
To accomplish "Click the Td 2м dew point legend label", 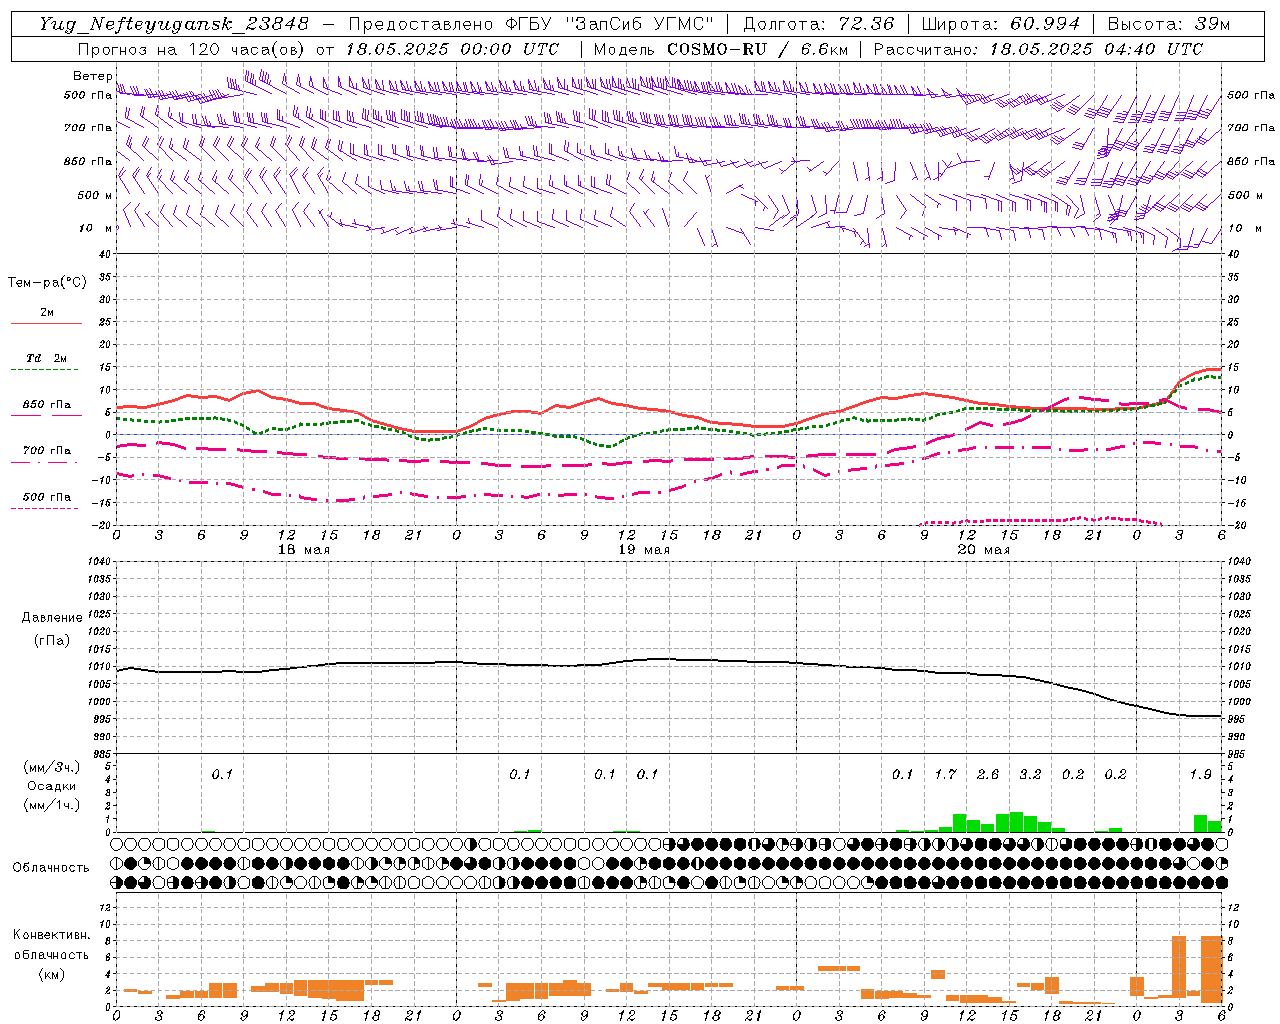I will pyautogui.click(x=47, y=358).
